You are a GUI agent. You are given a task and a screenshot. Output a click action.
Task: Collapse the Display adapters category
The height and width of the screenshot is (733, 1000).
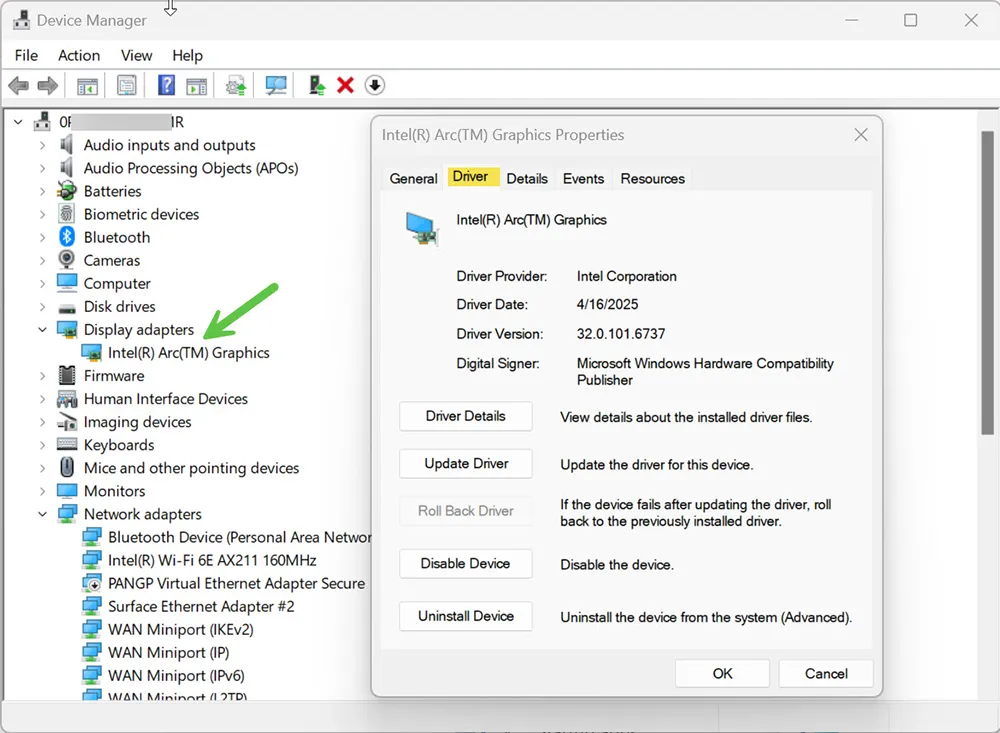pyautogui.click(x=43, y=329)
